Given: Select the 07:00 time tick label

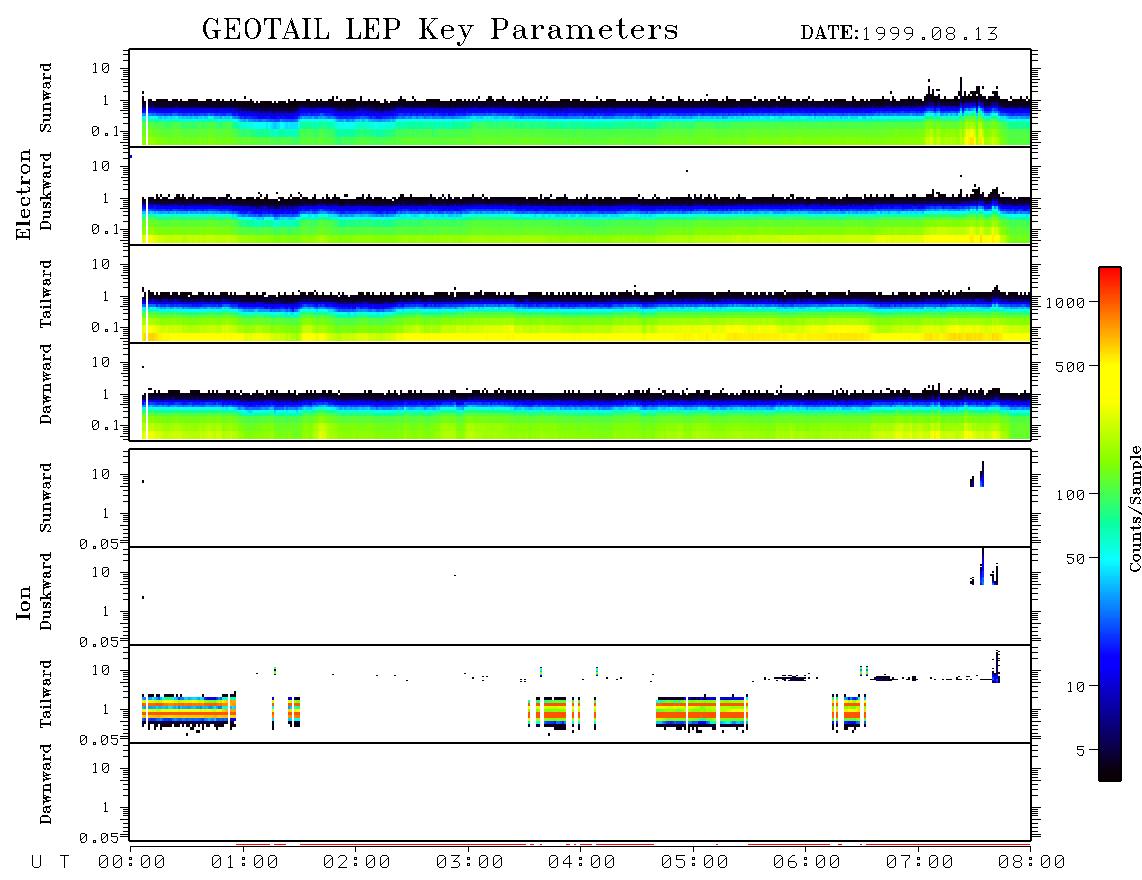Looking at the screenshot, I should pyautogui.click(x=920, y=863).
